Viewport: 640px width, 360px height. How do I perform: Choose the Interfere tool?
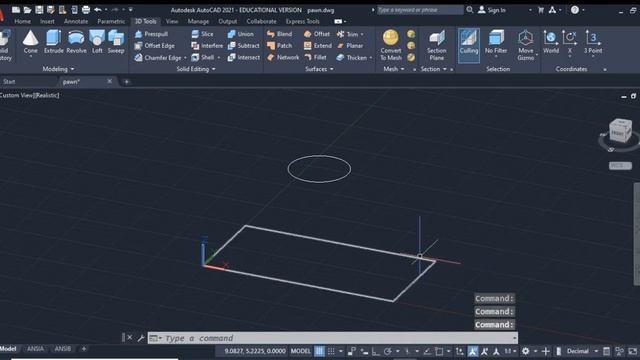207,46
